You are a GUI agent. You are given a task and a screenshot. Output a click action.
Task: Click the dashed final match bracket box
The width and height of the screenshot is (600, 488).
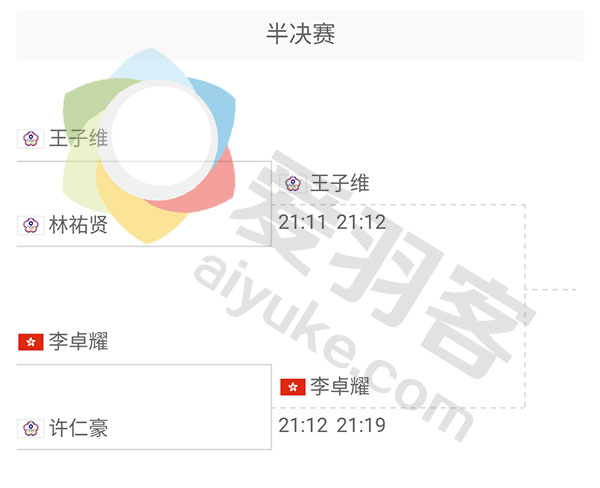398,306
